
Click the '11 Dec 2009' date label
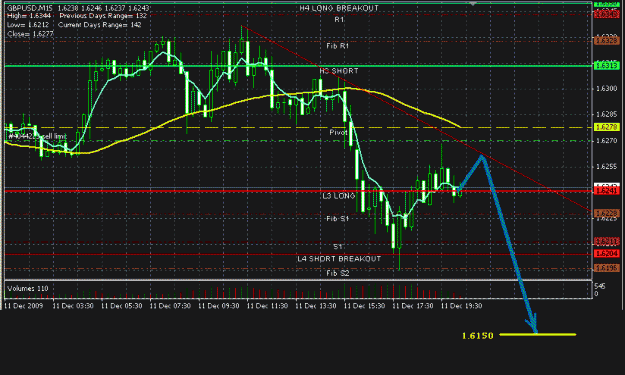pos(24,306)
